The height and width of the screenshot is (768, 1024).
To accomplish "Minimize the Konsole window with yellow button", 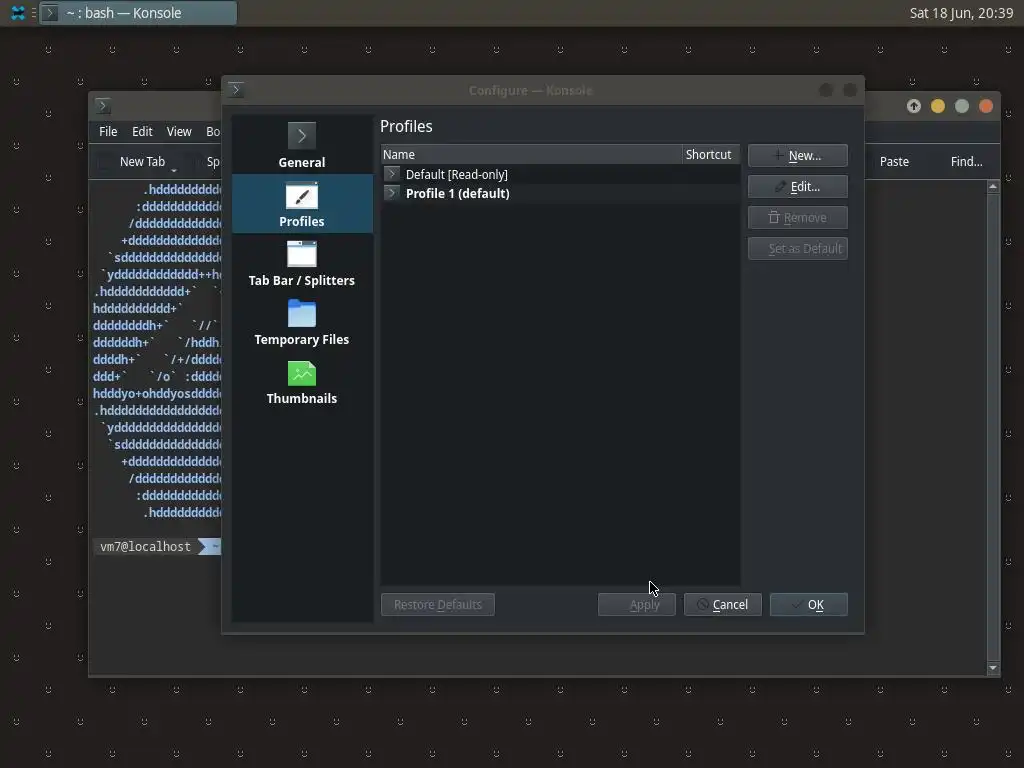I will coord(938,106).
